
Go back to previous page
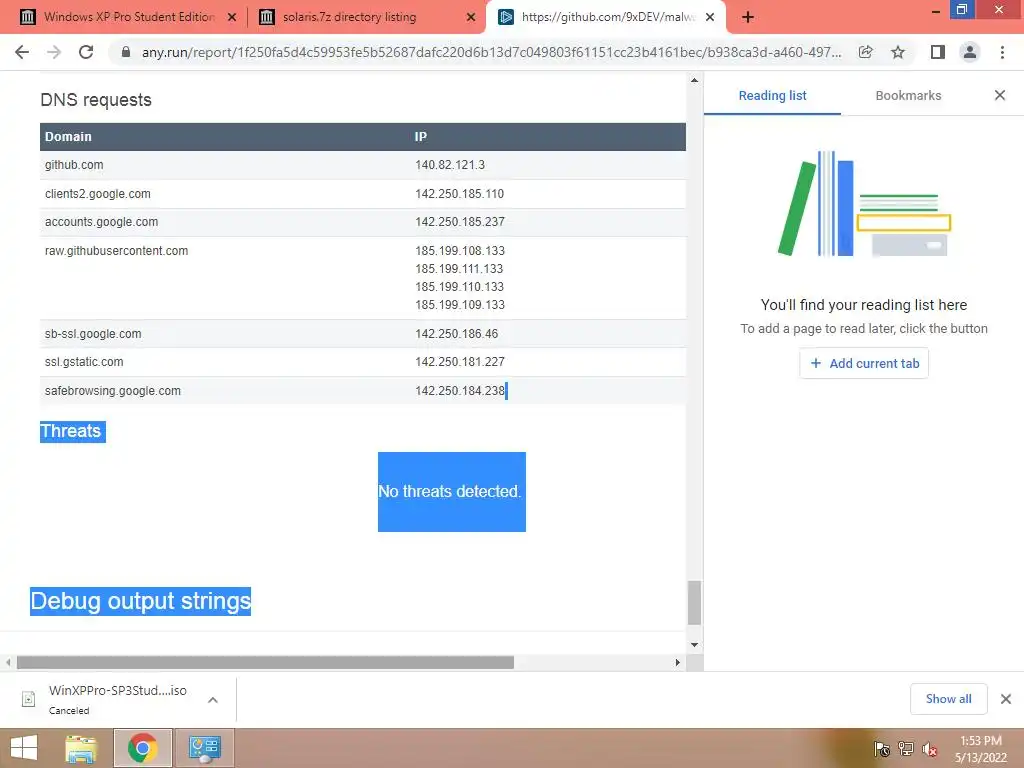[22, 52]
